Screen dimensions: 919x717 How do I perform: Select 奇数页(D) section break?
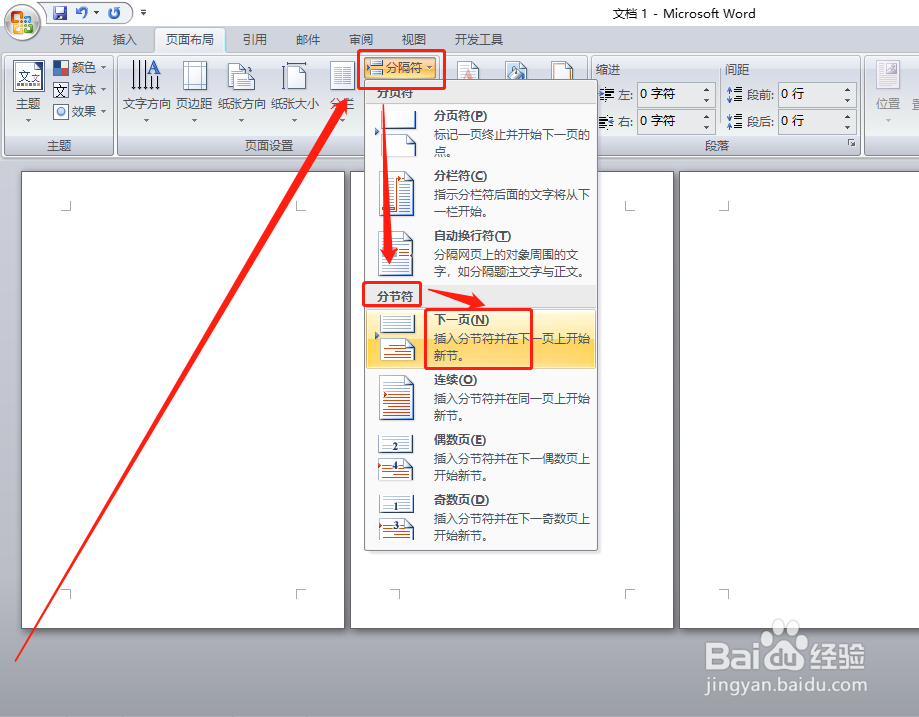481,518
